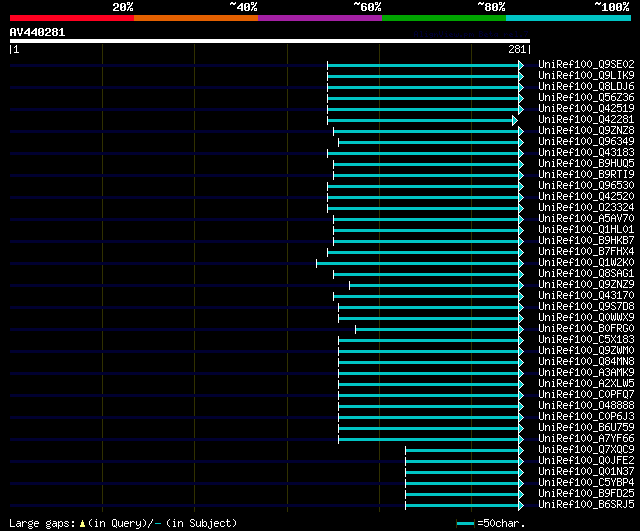
Task: Click the UniRef100_Q0WWX9 label
Action: click(586, 318)
